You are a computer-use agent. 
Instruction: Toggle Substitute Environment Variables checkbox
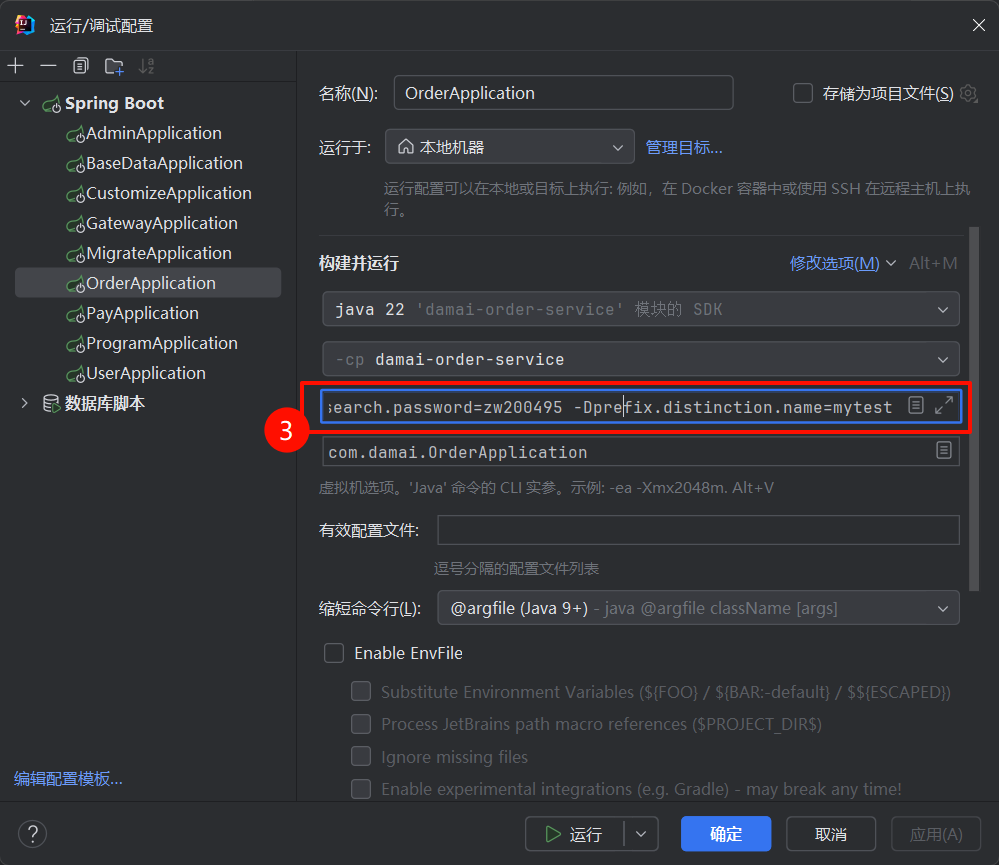361,691
